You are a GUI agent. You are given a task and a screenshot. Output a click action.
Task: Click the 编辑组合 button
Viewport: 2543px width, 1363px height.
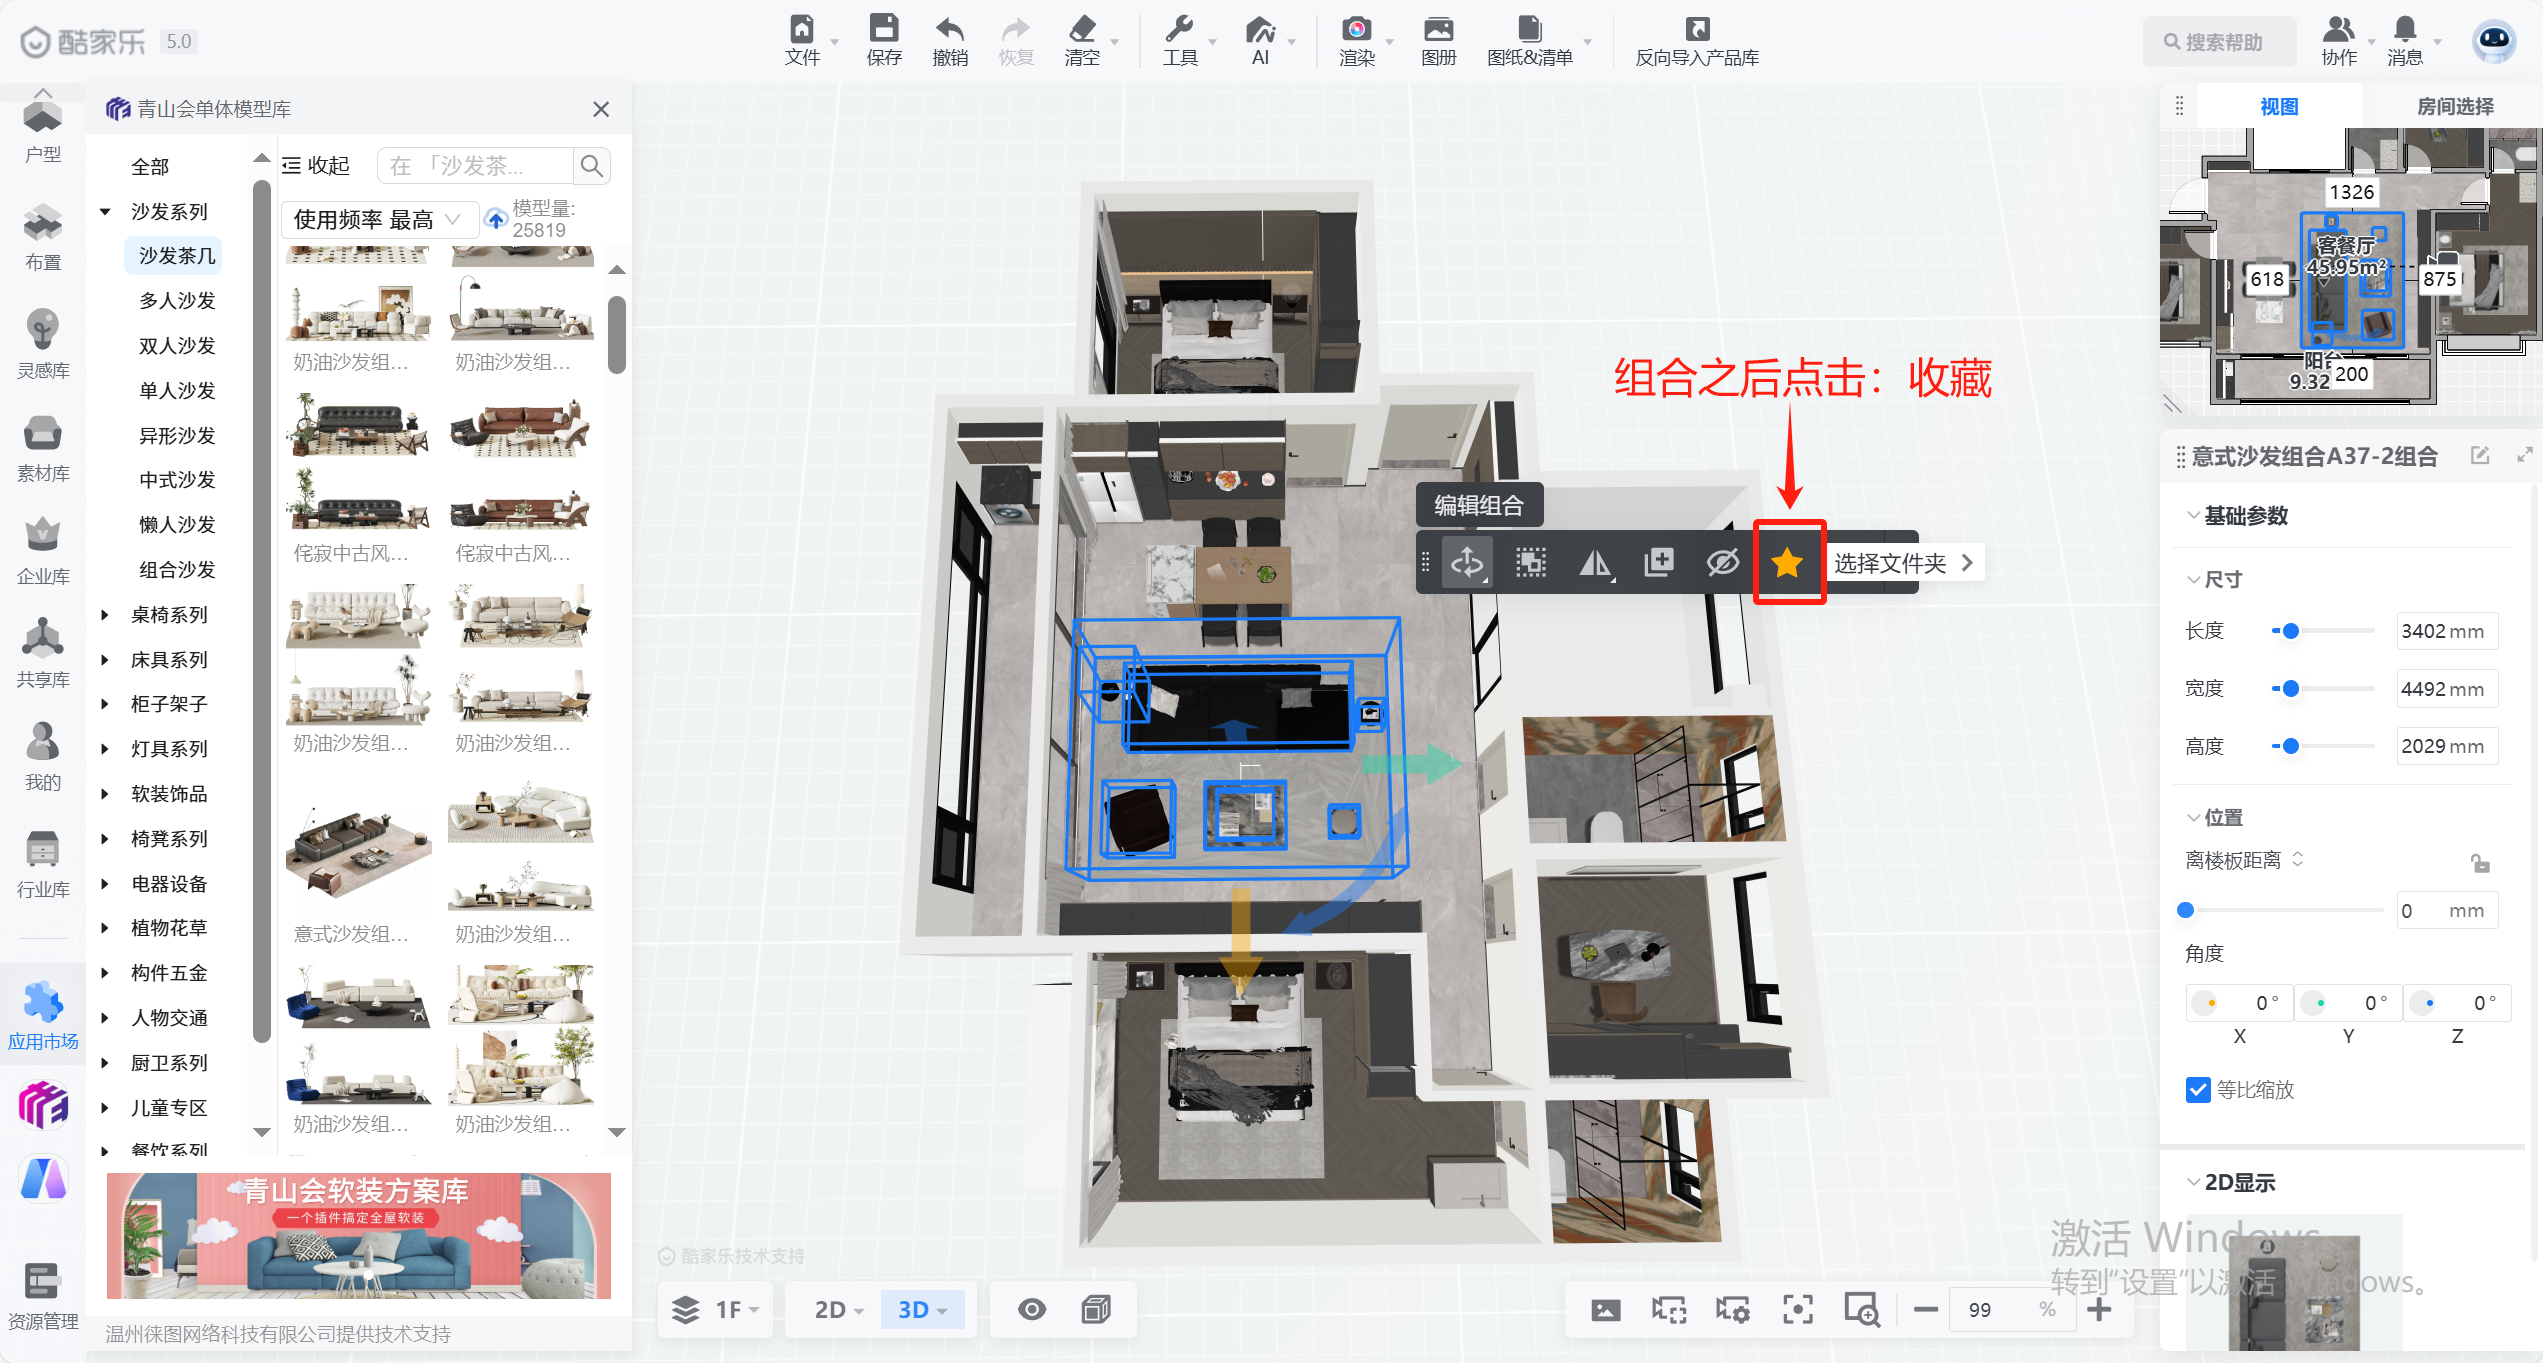(x=1478, y=505)
